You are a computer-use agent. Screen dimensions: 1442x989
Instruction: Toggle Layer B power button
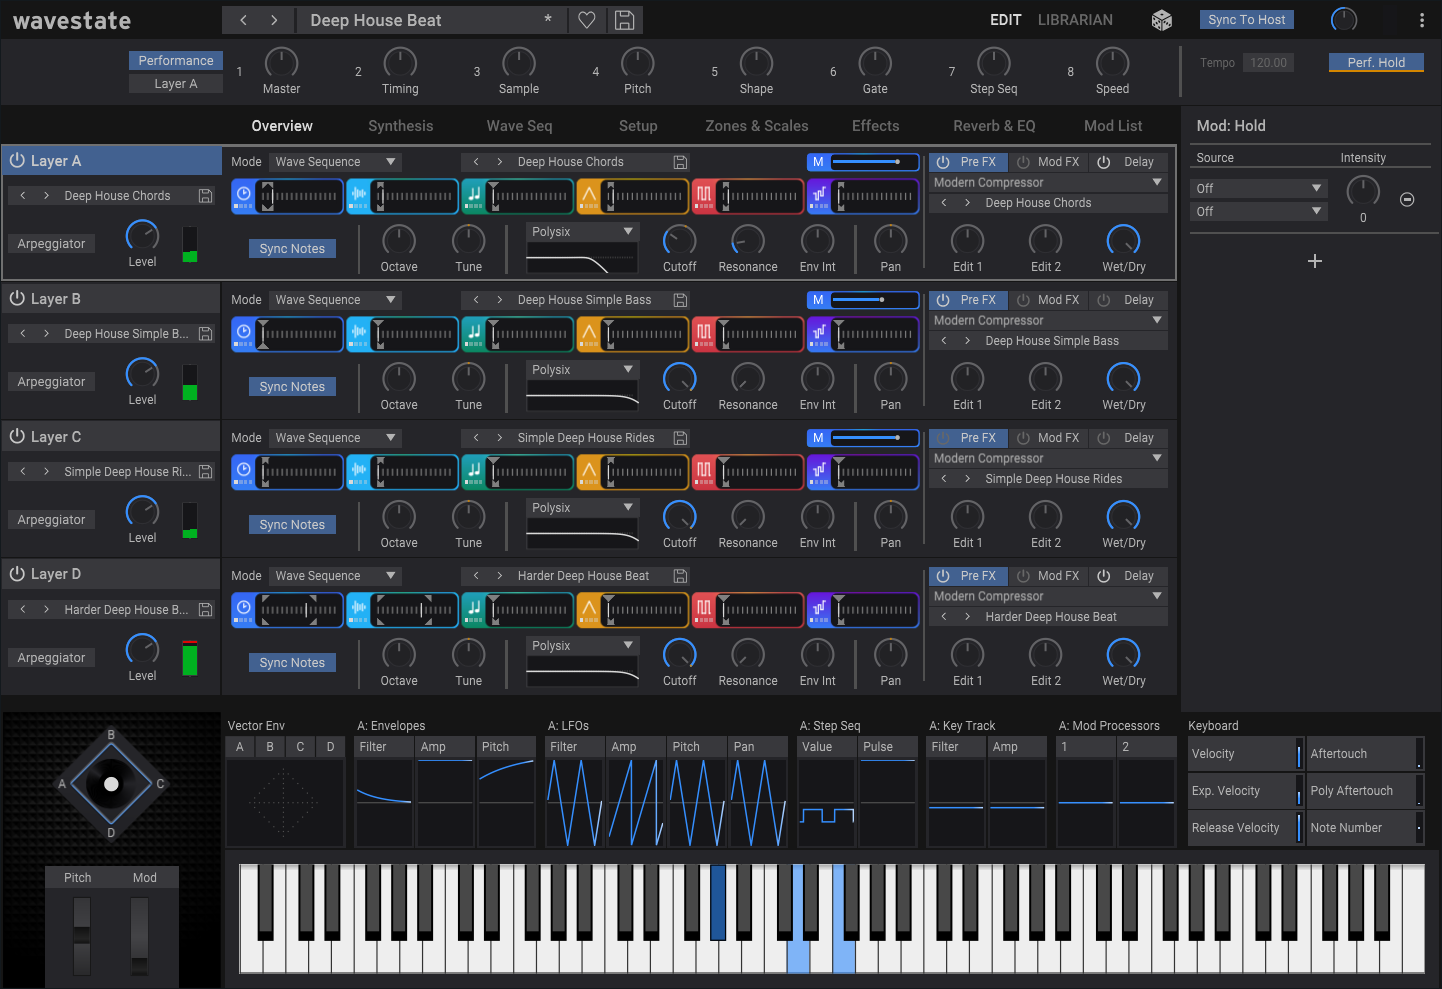17,299
